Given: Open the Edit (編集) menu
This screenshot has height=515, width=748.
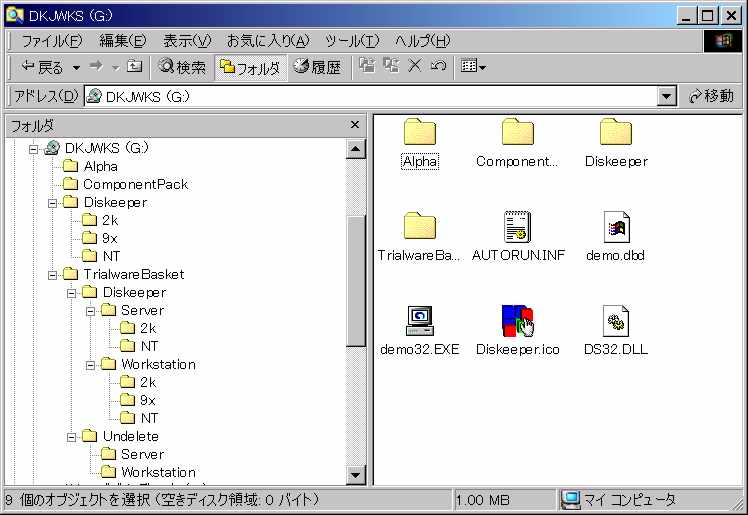Looking at the screenshot, I should click(123, 41).
